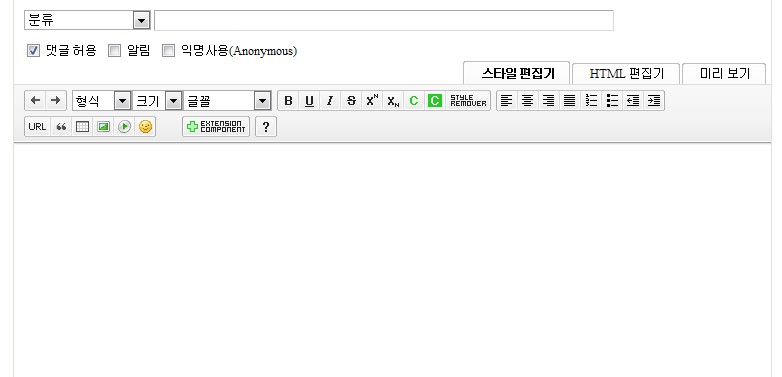
Task: Apply superscript formatting
Action: [372, 101]
